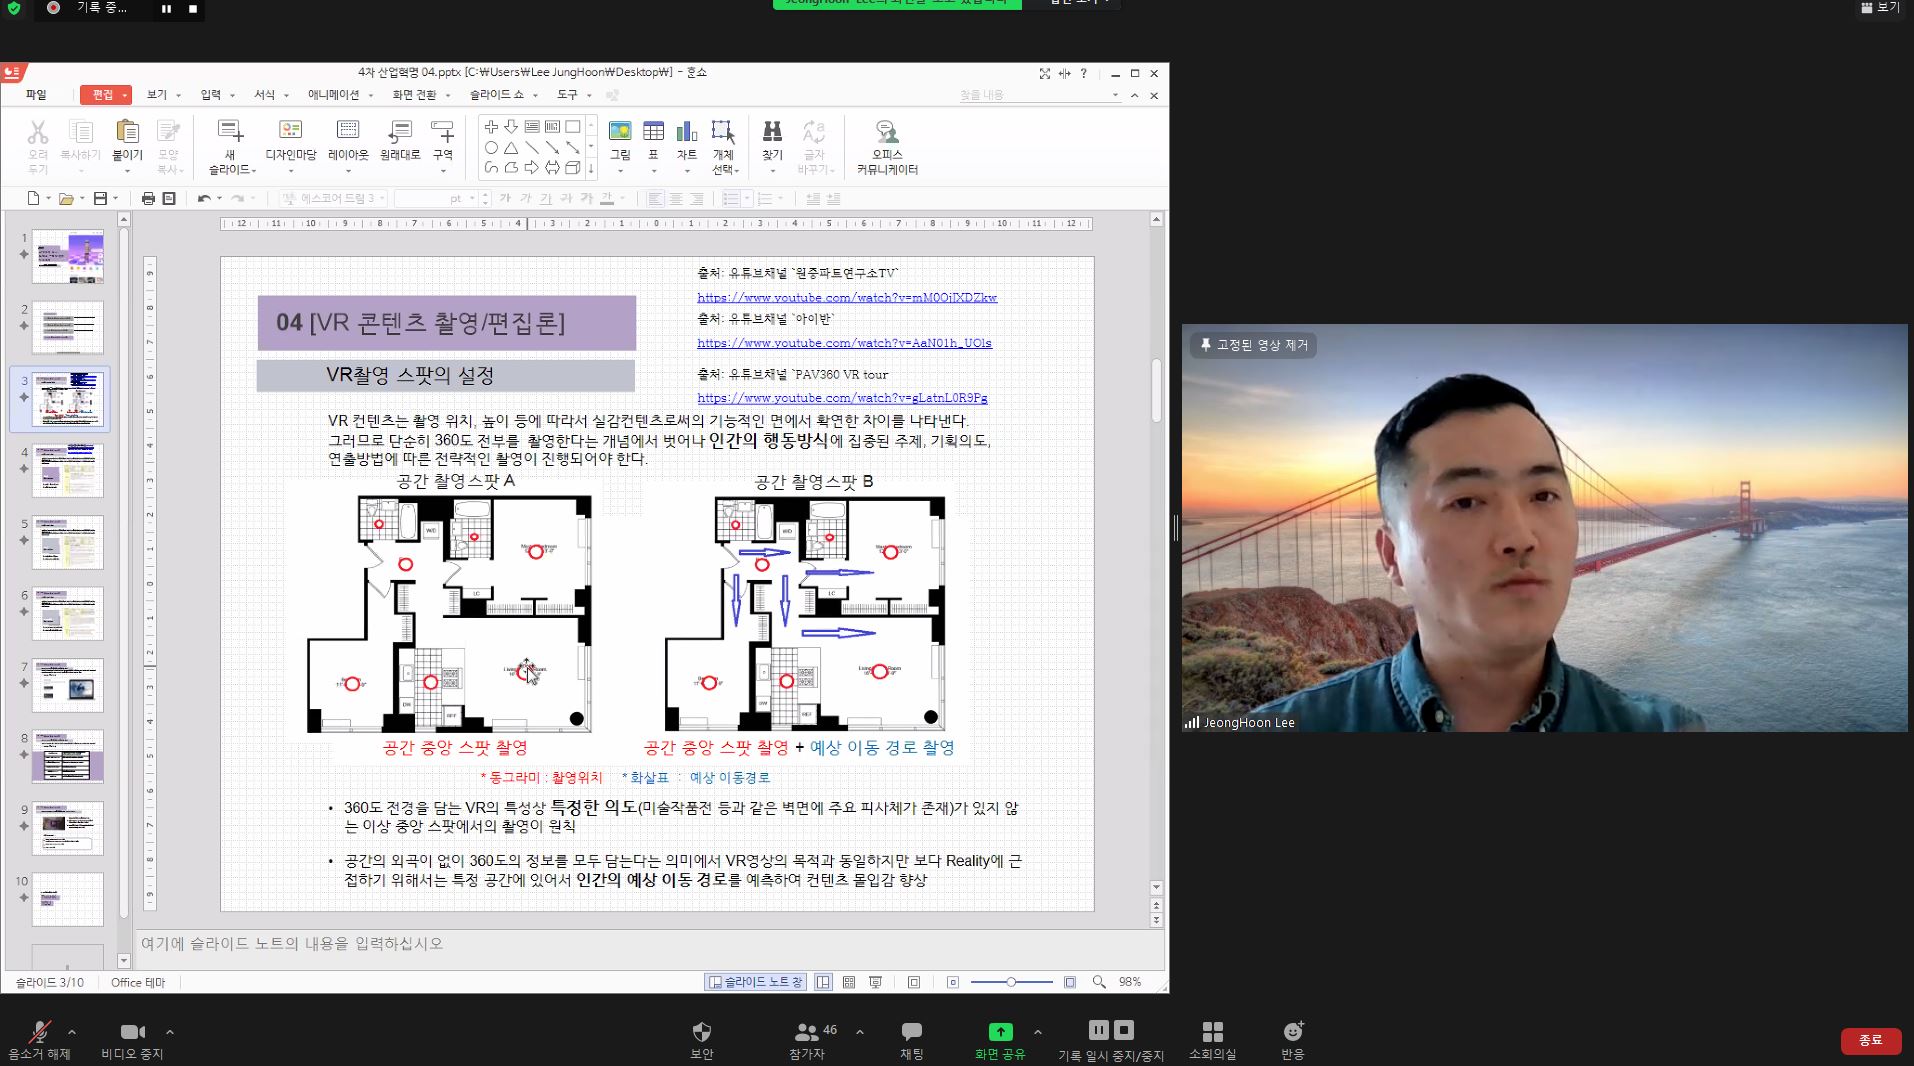Add a new slide with 새 슬라이드

coord(230,133)
